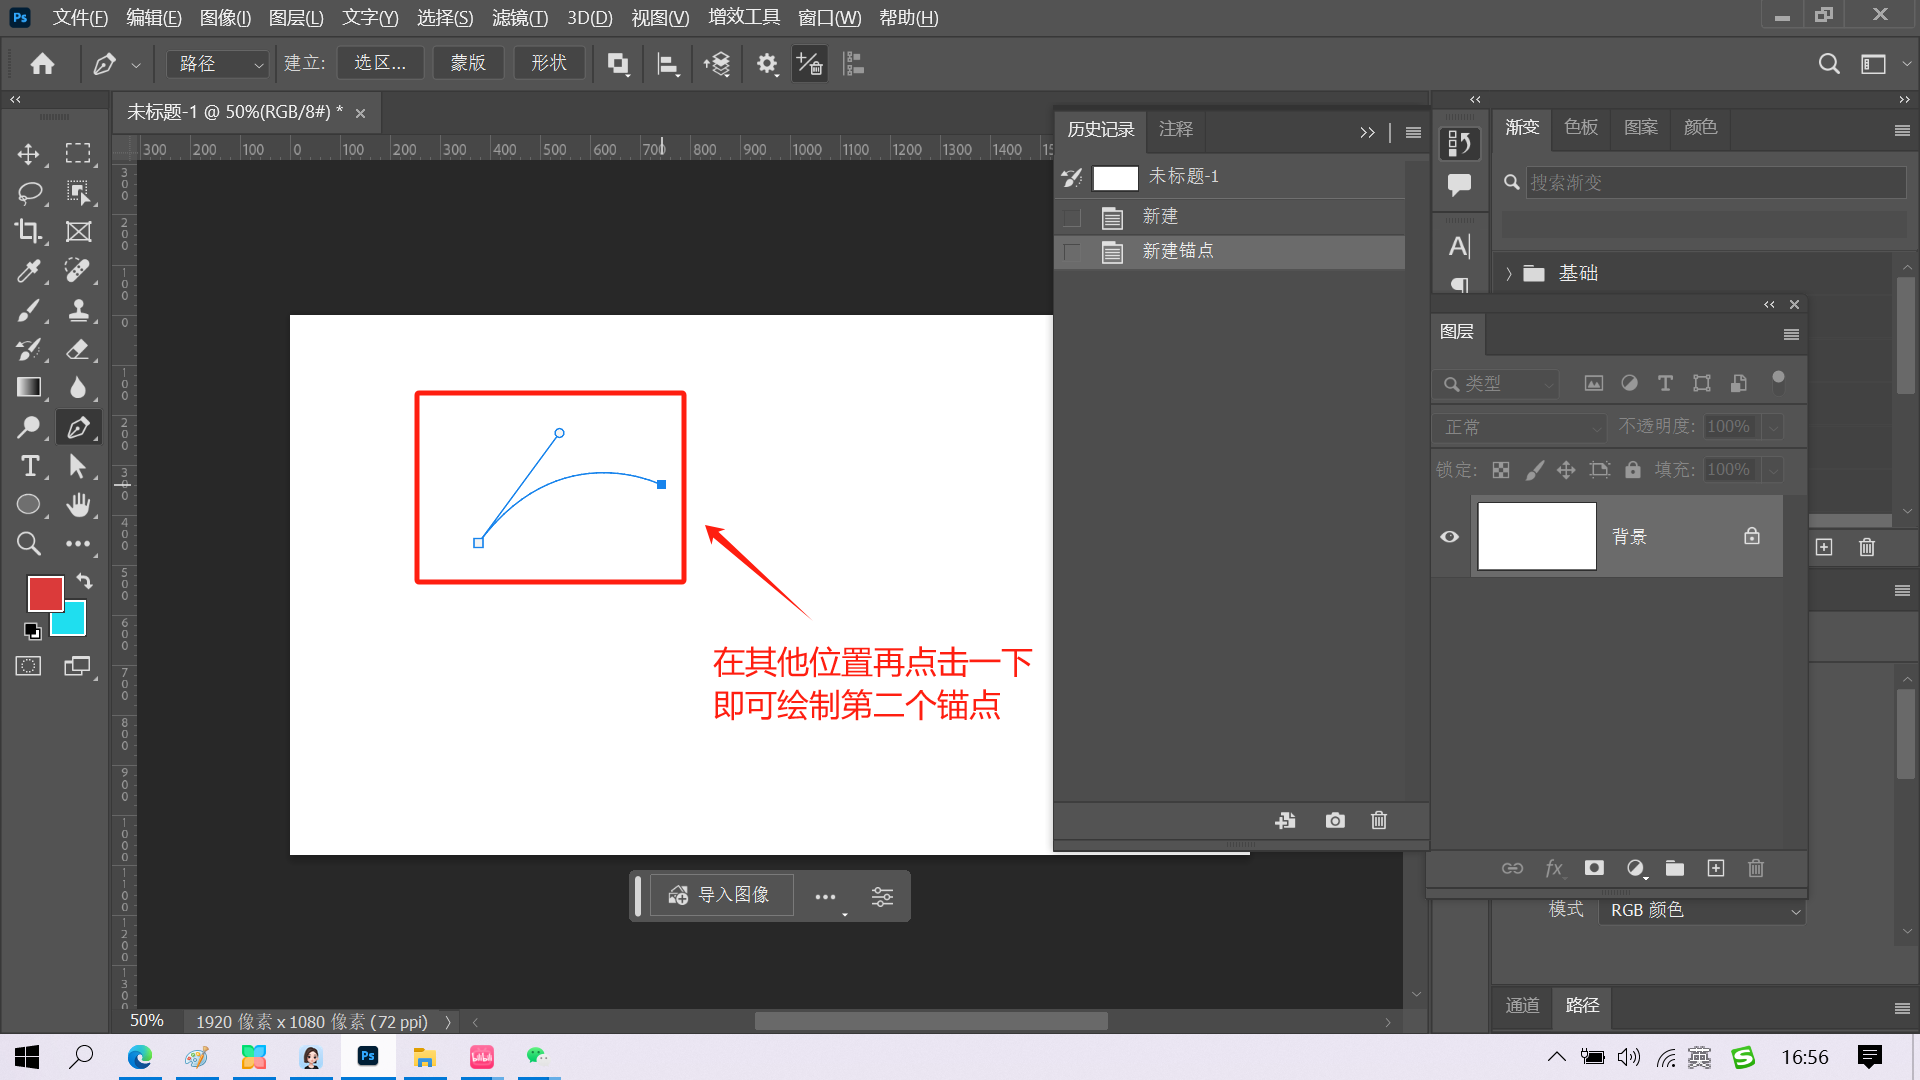Select the Hand tool
Viewport: 1920px width, 1080px height.
coord(78,504)
